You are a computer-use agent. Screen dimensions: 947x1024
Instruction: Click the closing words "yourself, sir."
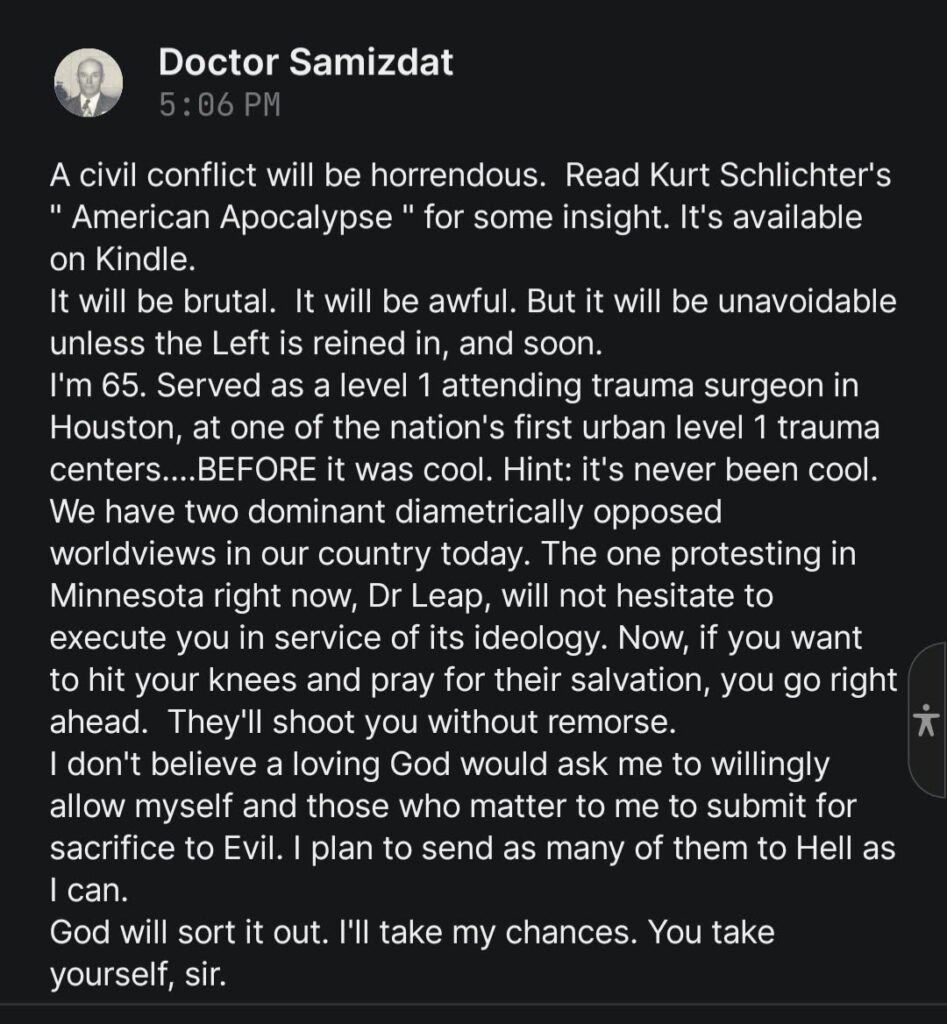click(x=138, y=973)
